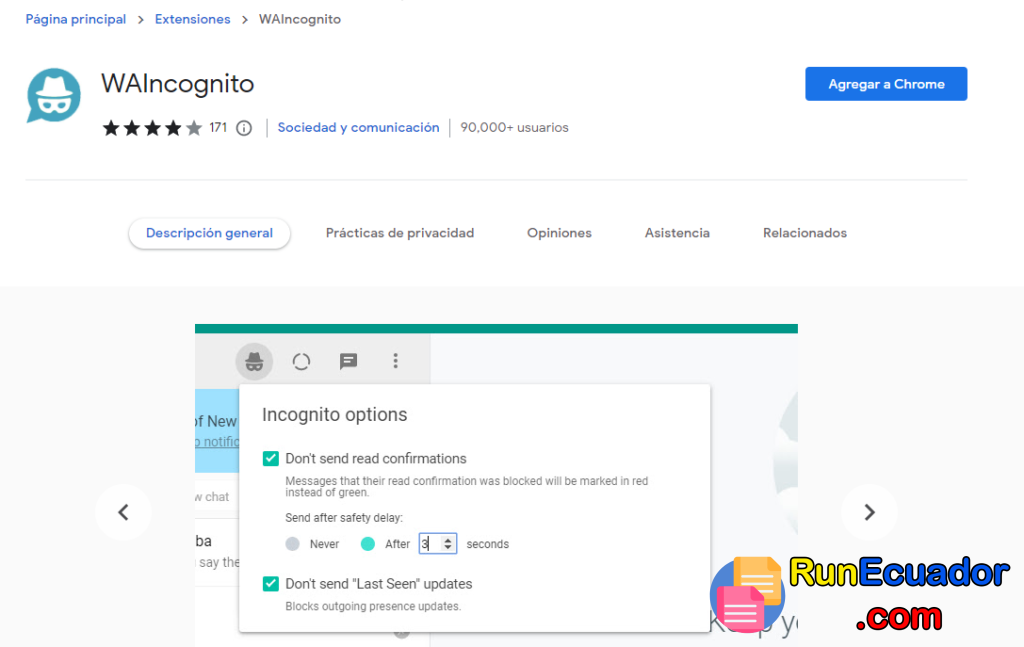The width and height of the screenshot is (1024, 647).
Task: Open the three-dot overflow menu icon
Action: 395,361
